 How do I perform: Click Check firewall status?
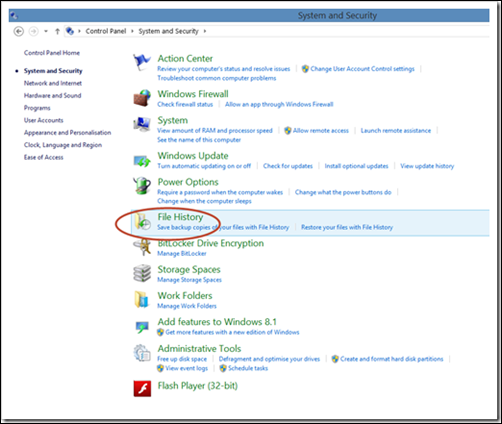(185, 104)
